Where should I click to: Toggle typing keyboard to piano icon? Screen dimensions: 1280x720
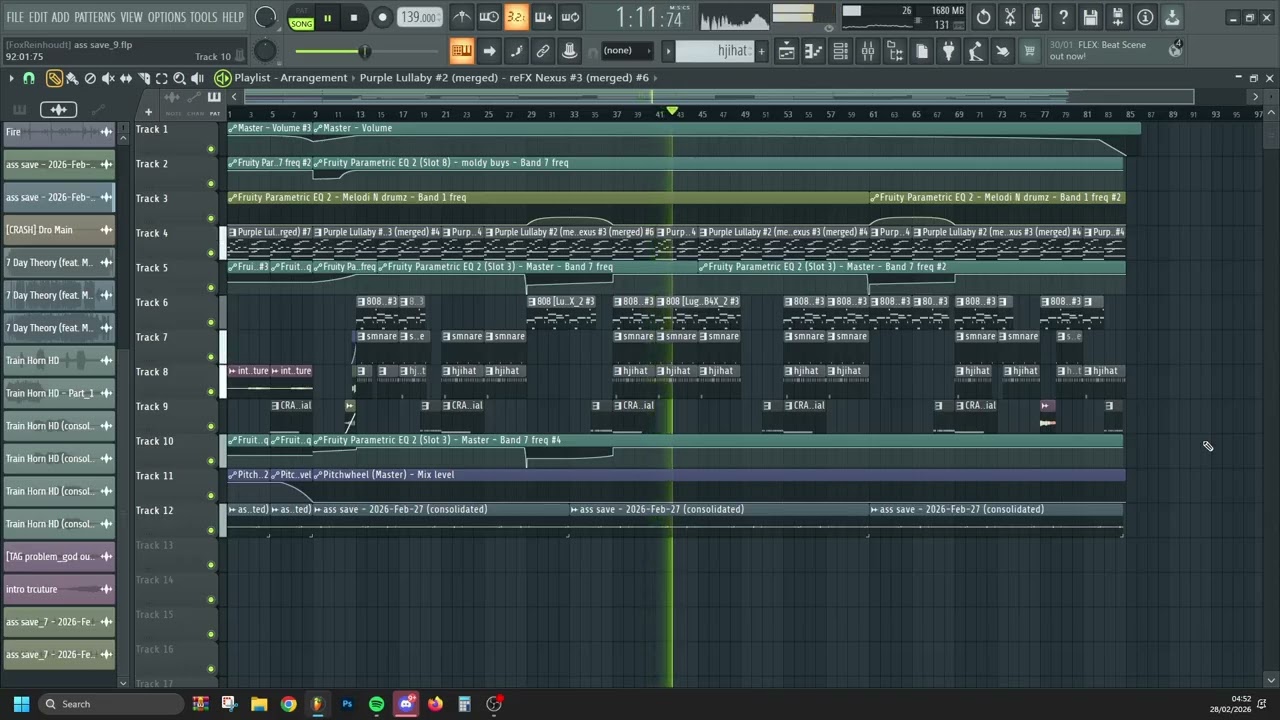coord(462,51)
